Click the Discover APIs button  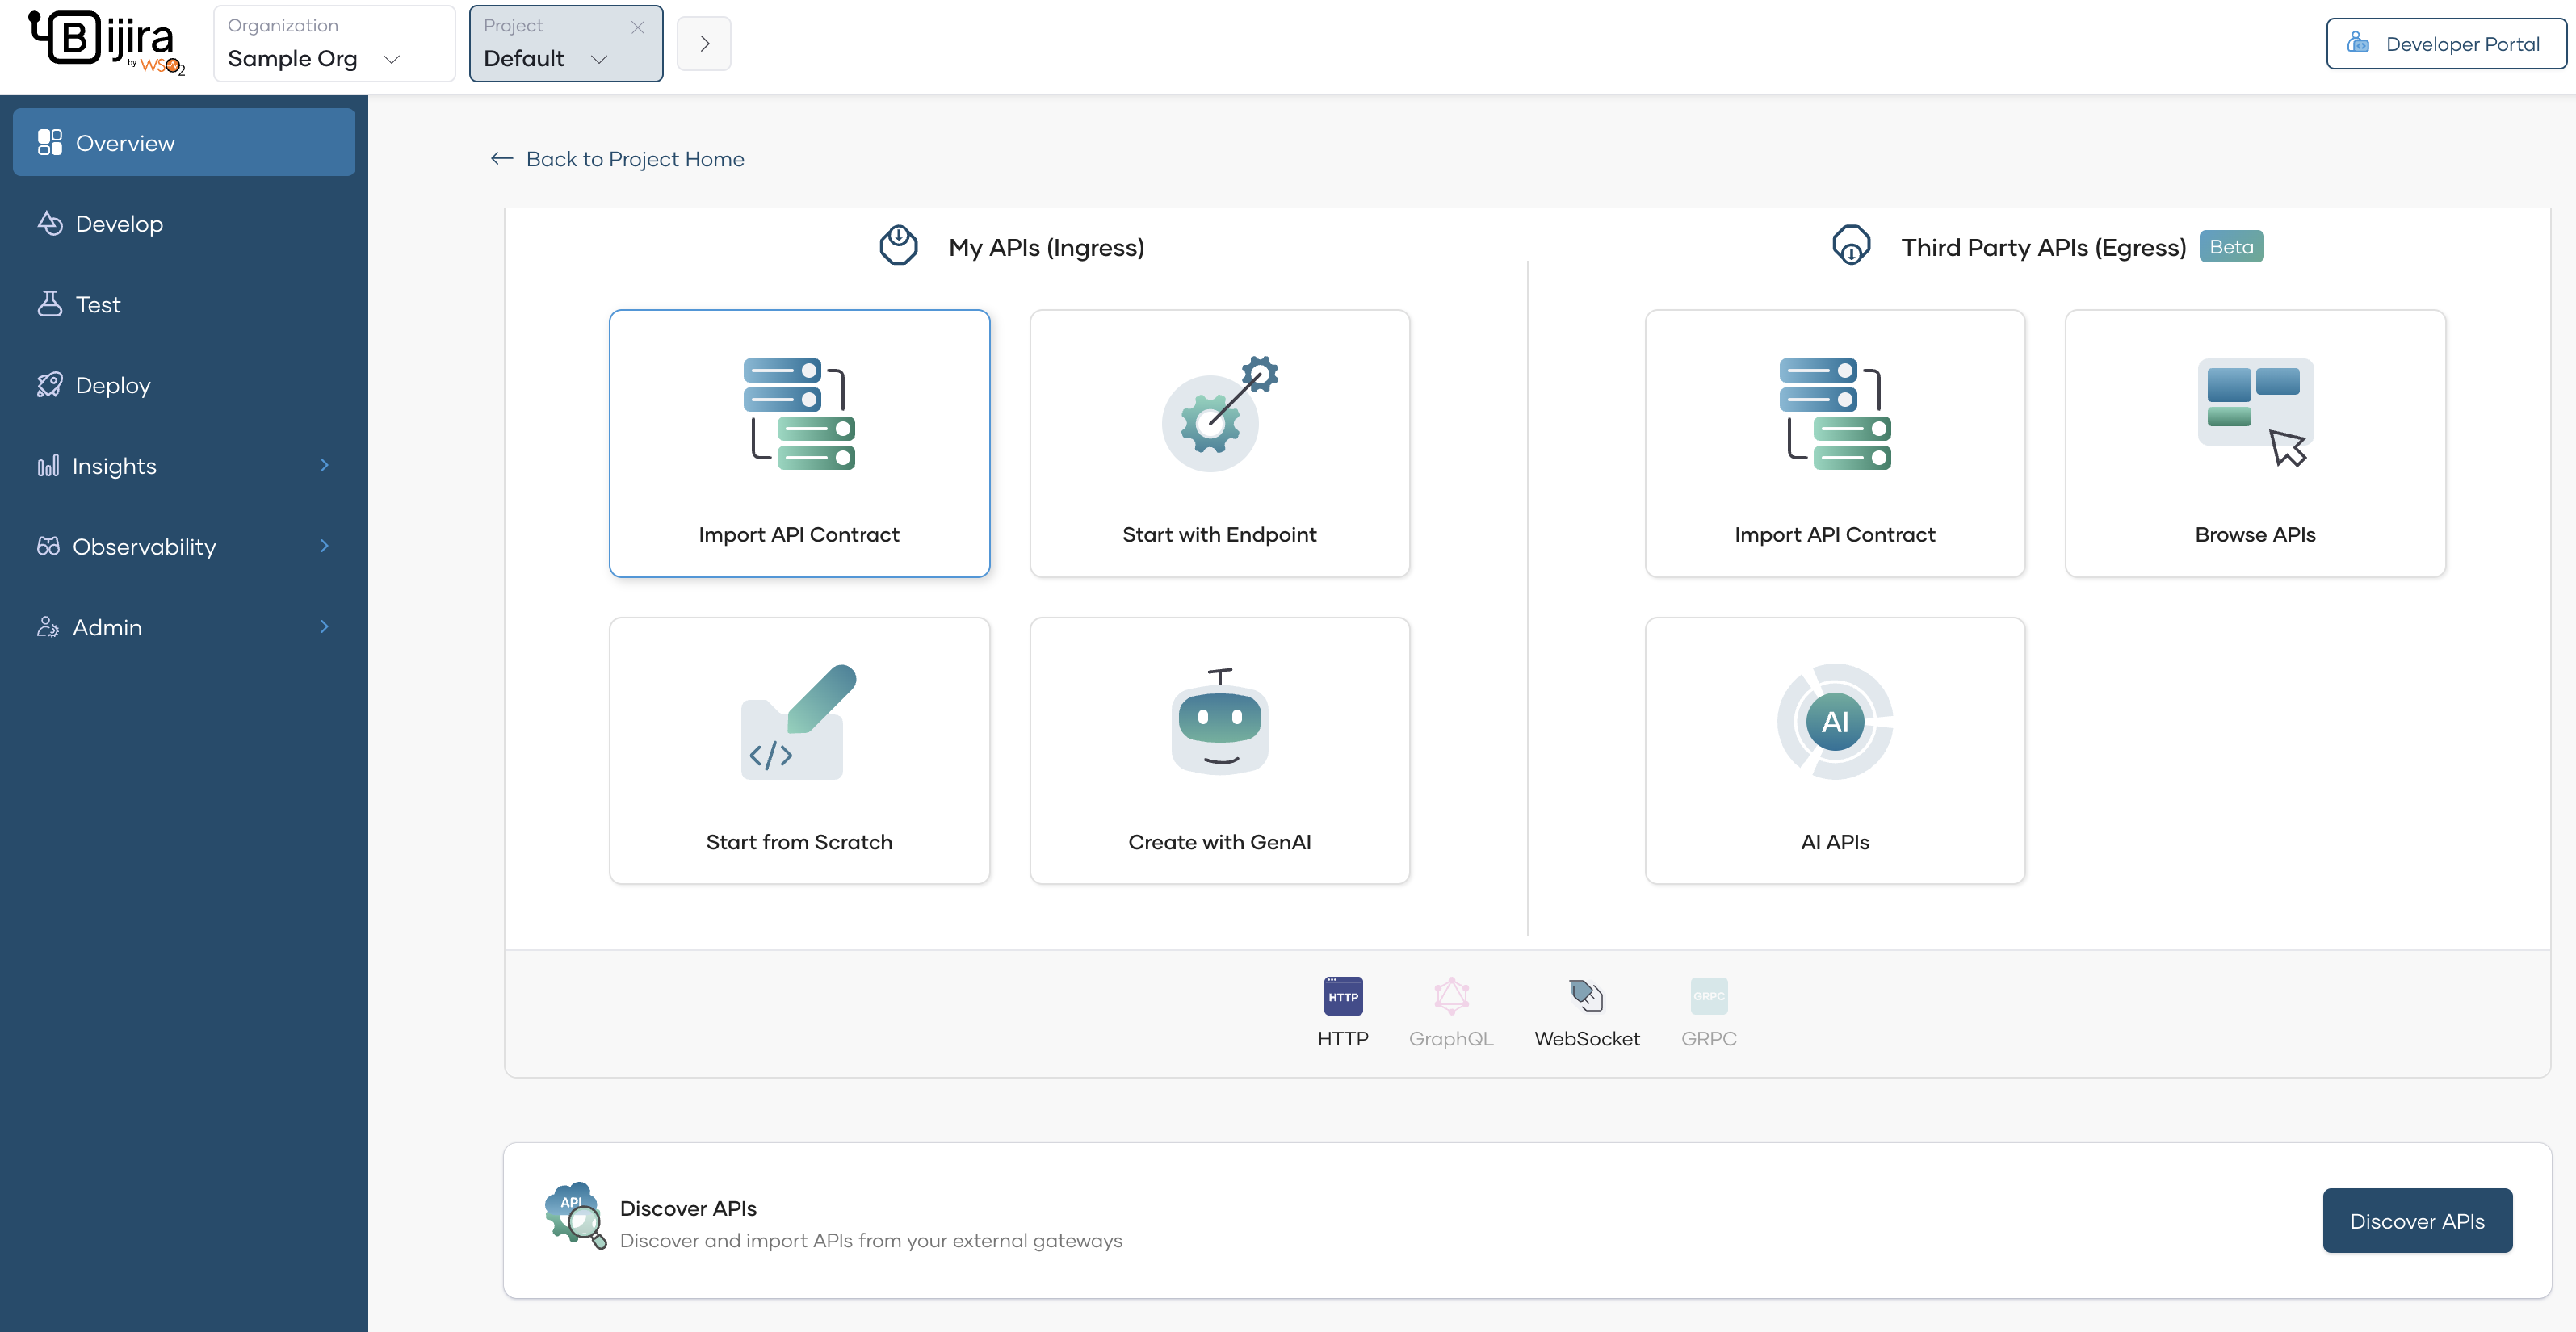pyautogui.click(x=2417, y=1220)
